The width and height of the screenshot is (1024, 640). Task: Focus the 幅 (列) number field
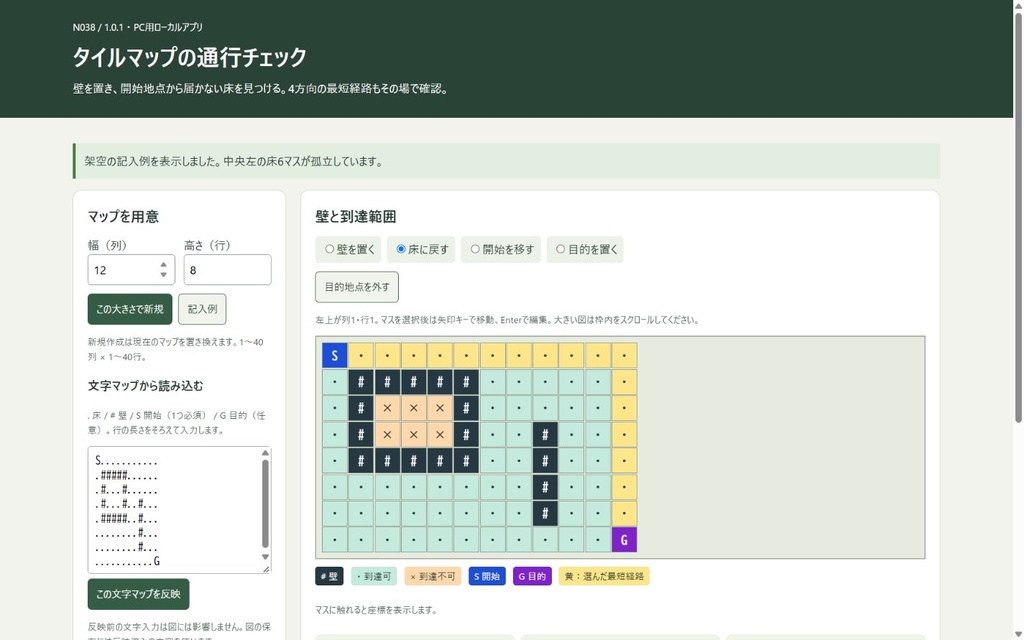(x=131, y=270)
